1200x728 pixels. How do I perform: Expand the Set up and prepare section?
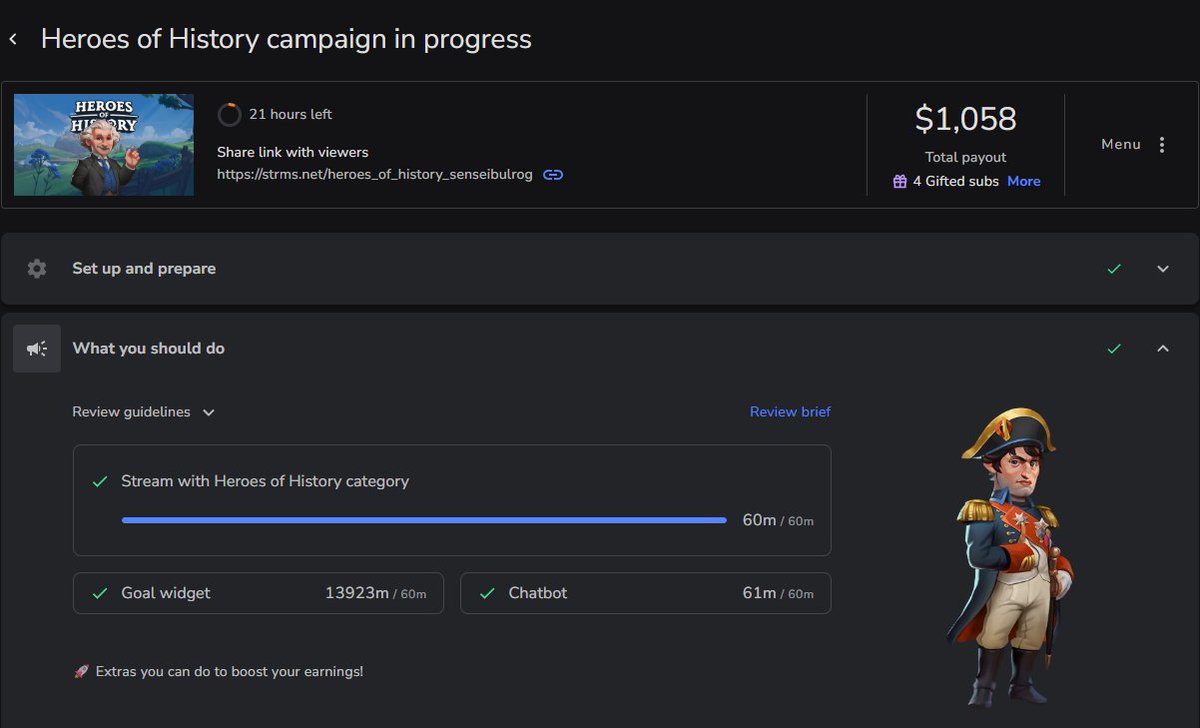[1162, 269]
